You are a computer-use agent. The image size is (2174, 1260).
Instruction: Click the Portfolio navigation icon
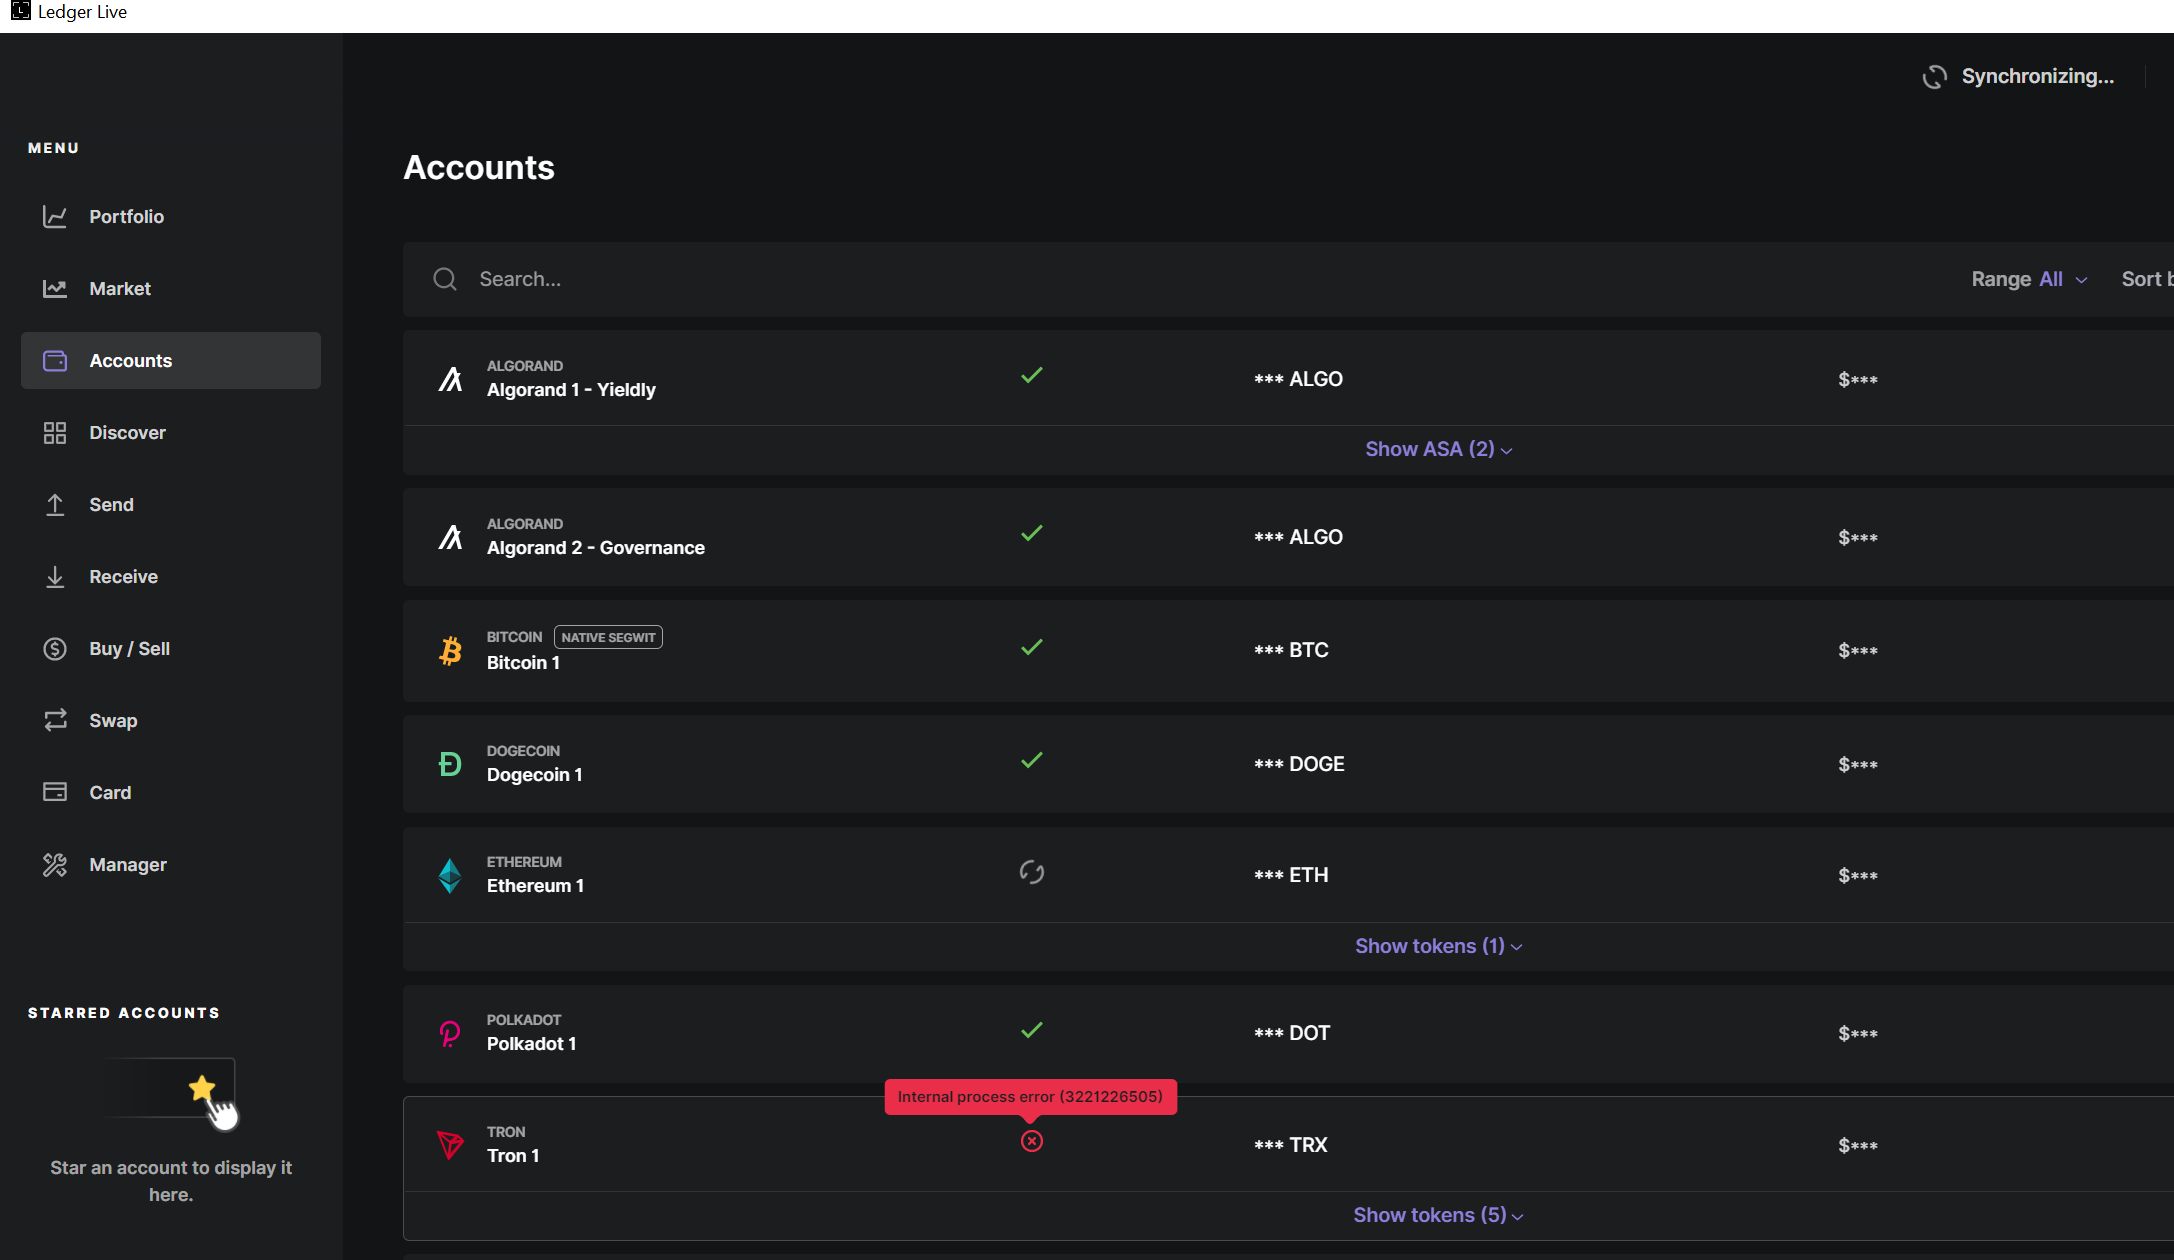[55, 216]
